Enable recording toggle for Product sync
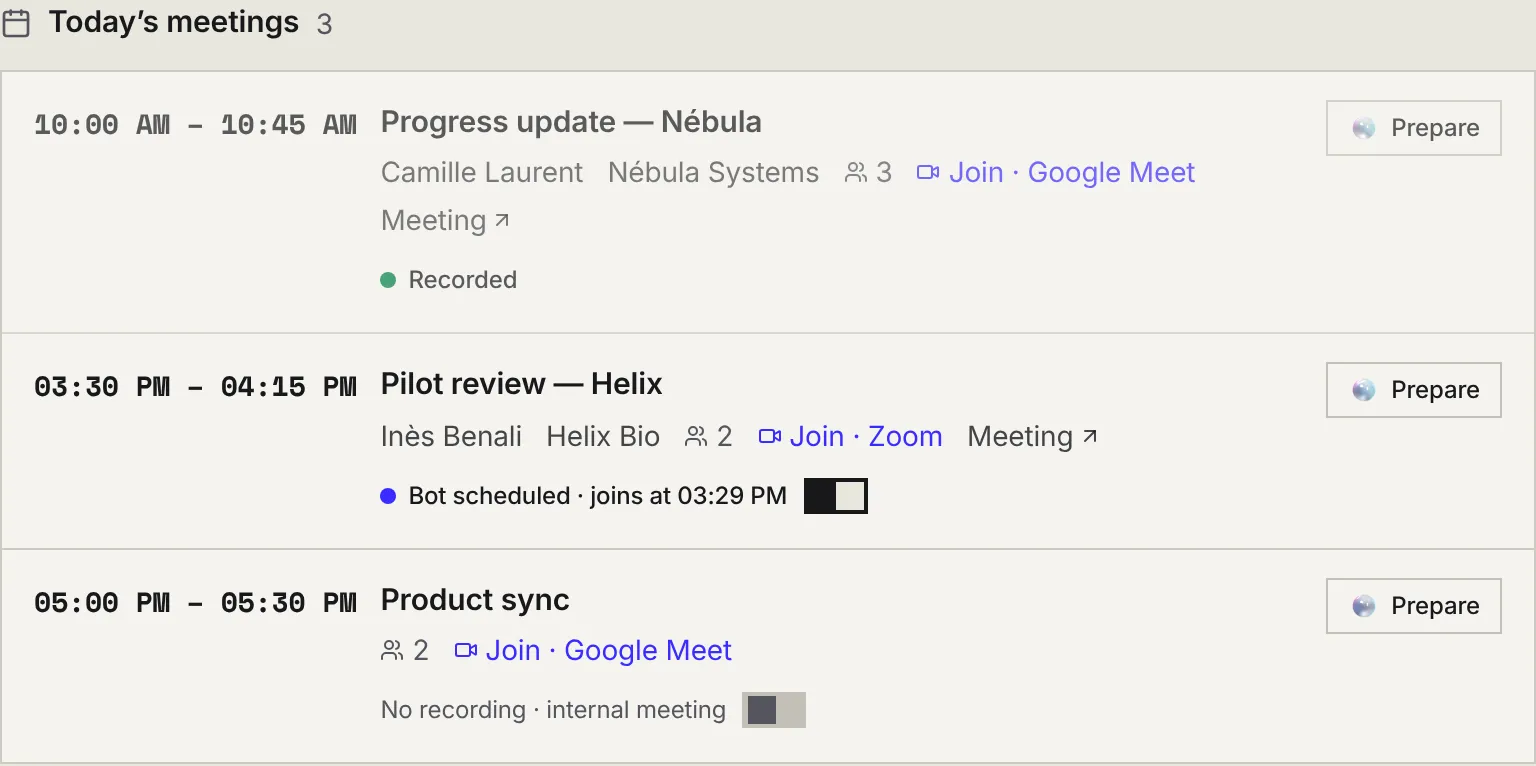The height and width of the screenshot is (766, 1536). pos(774,710)
